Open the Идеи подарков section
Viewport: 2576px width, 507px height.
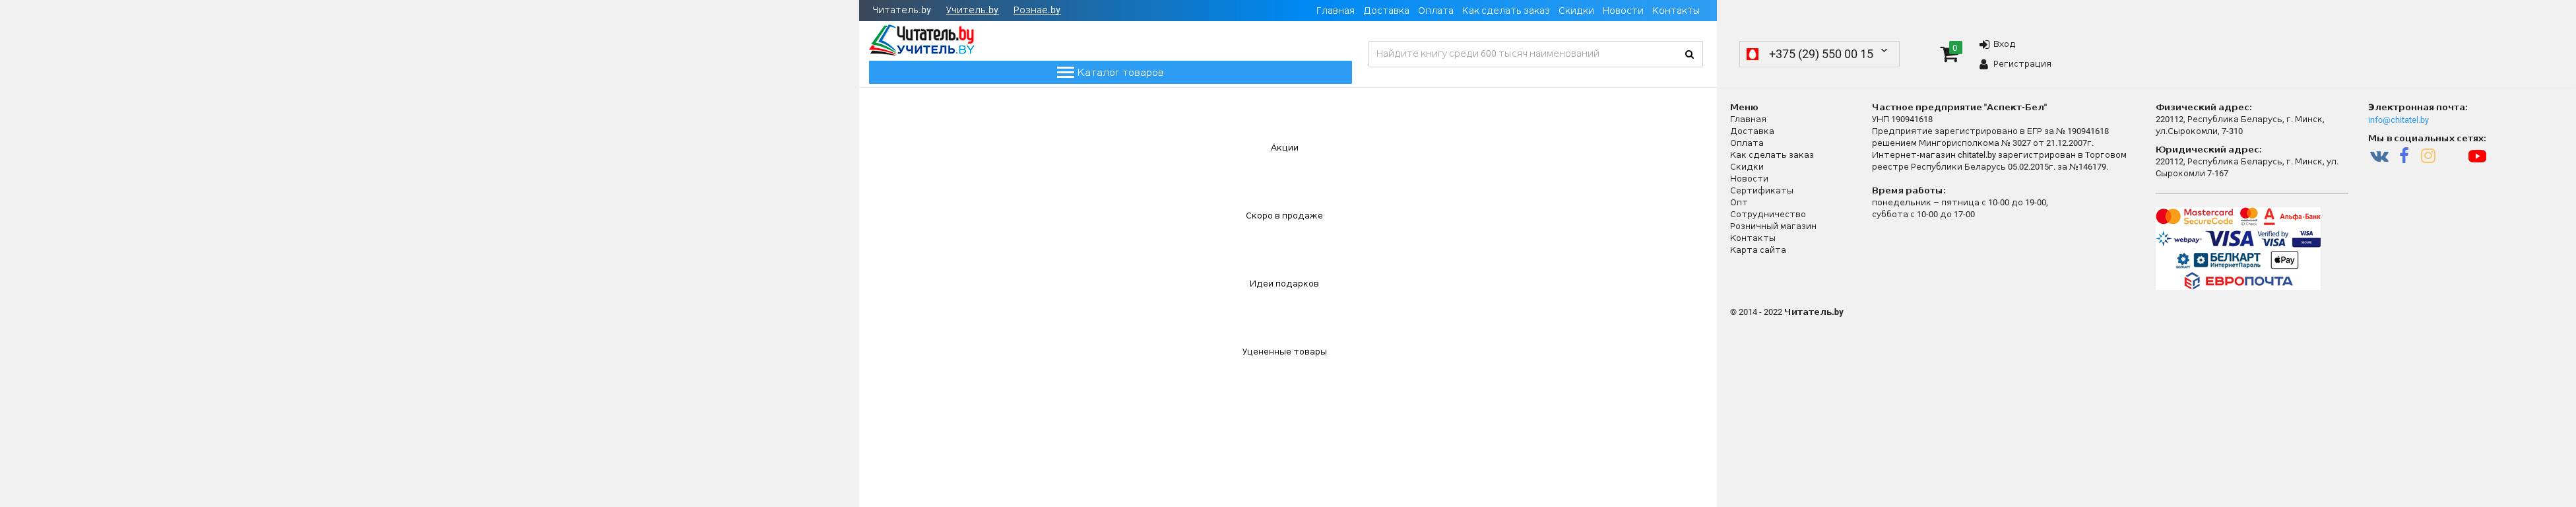click(1284, 284)
